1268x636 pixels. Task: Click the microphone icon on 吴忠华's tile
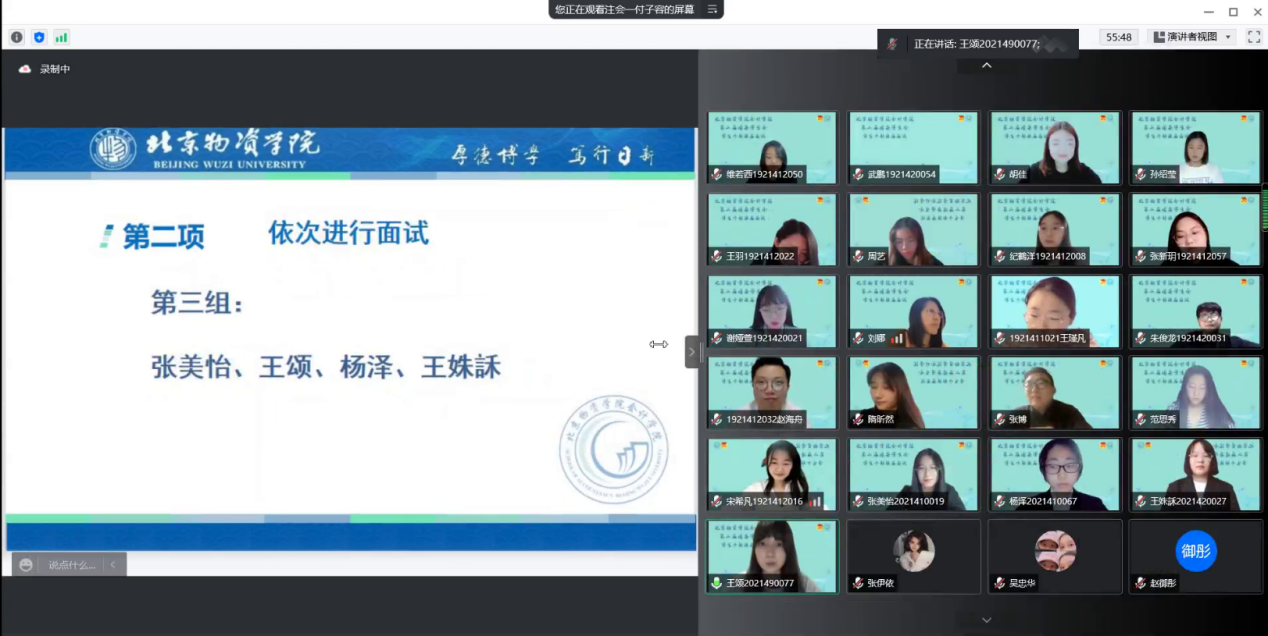click(999, 583)
